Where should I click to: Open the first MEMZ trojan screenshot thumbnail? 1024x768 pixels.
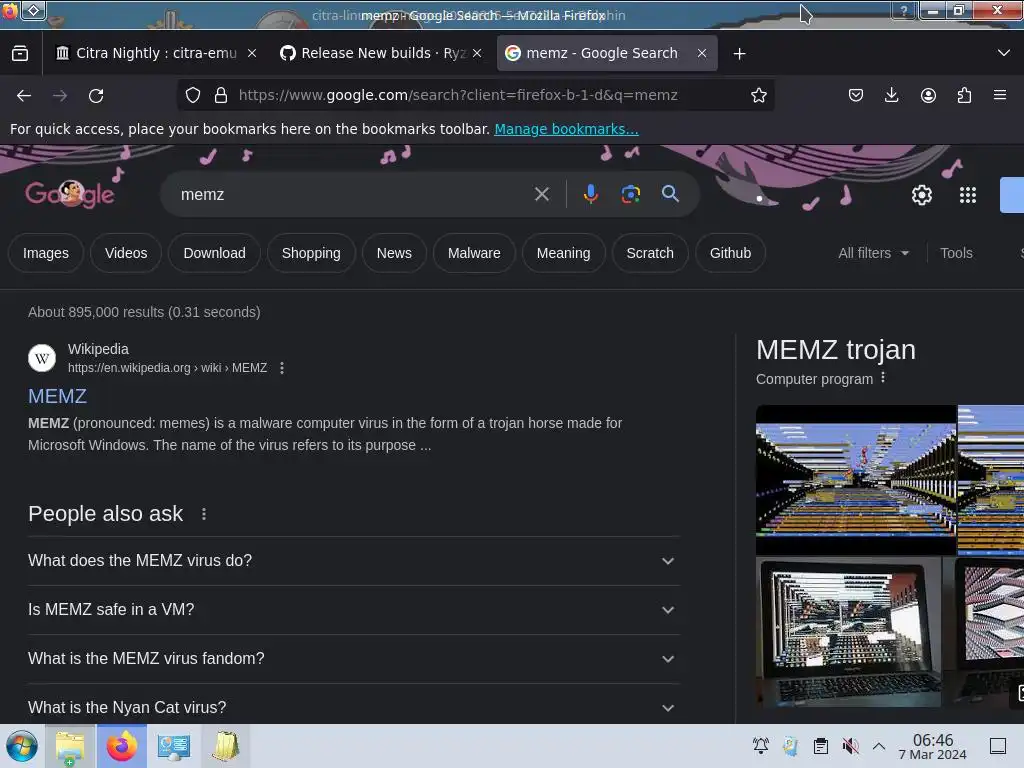856,480
